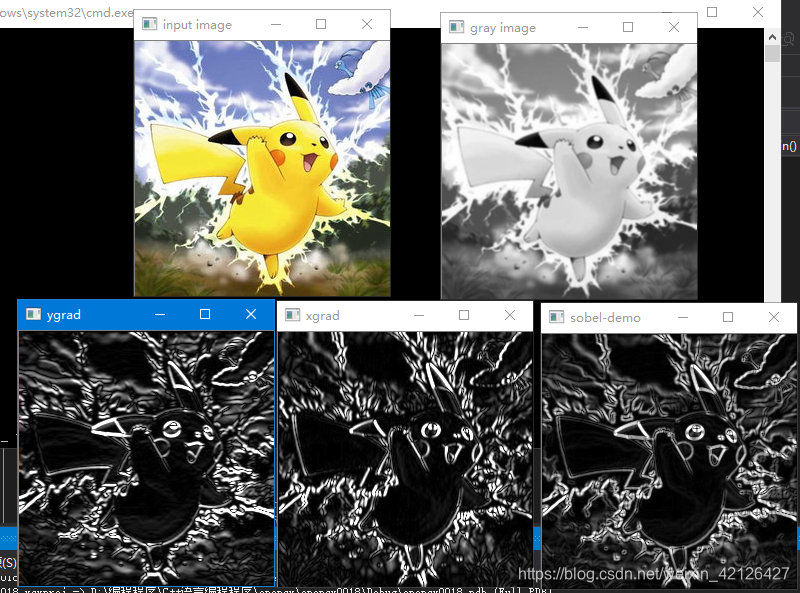Maximize the gray image window
The height and width of the screenshot is (593, 800).
click(628, 27)
